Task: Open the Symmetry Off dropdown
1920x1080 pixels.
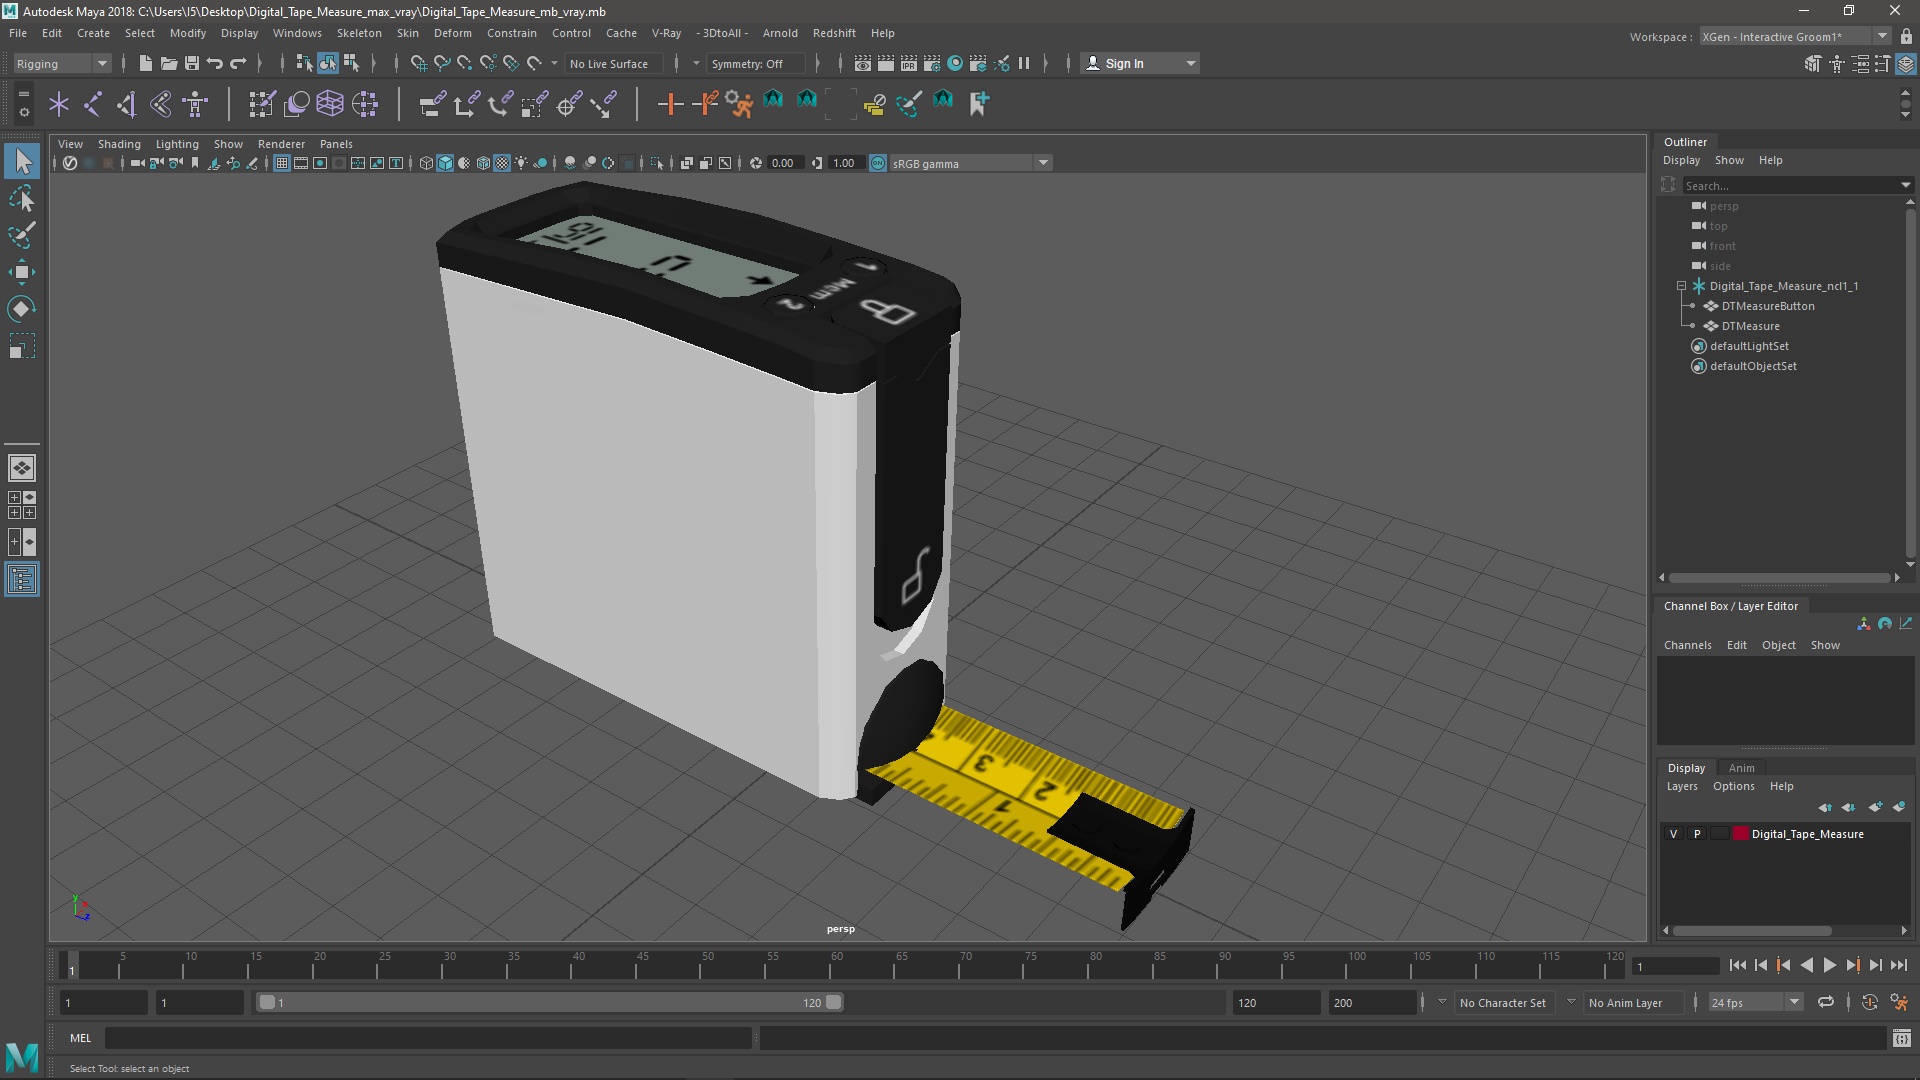Action: click(x=755, y=63)
